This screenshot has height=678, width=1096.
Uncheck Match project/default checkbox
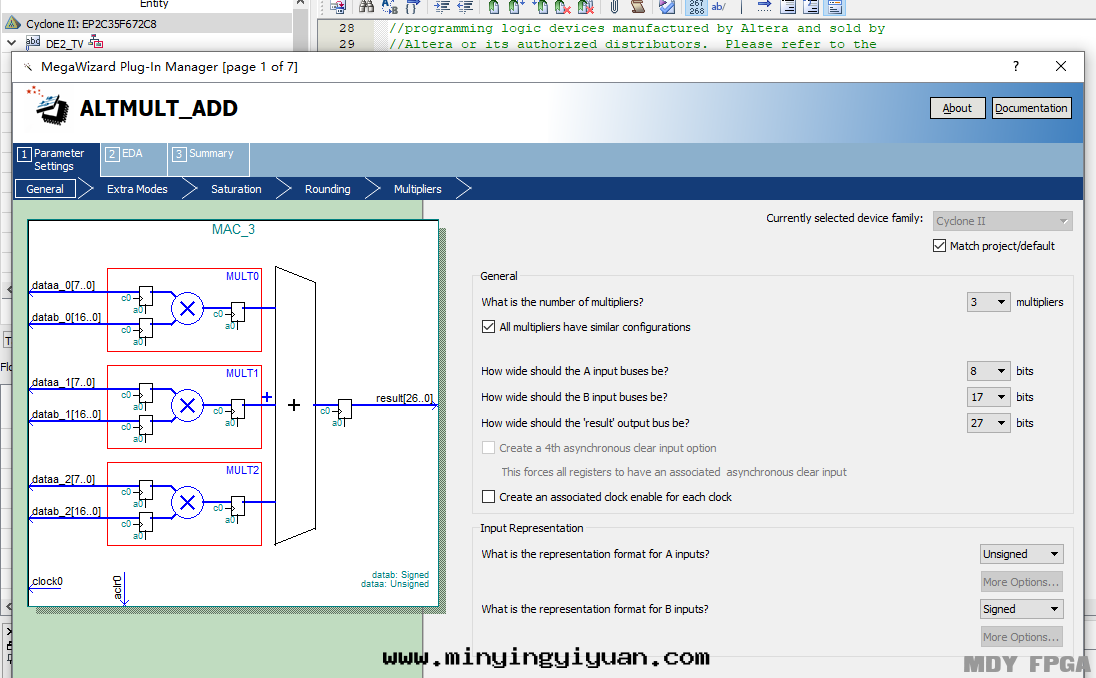point(939,246)
